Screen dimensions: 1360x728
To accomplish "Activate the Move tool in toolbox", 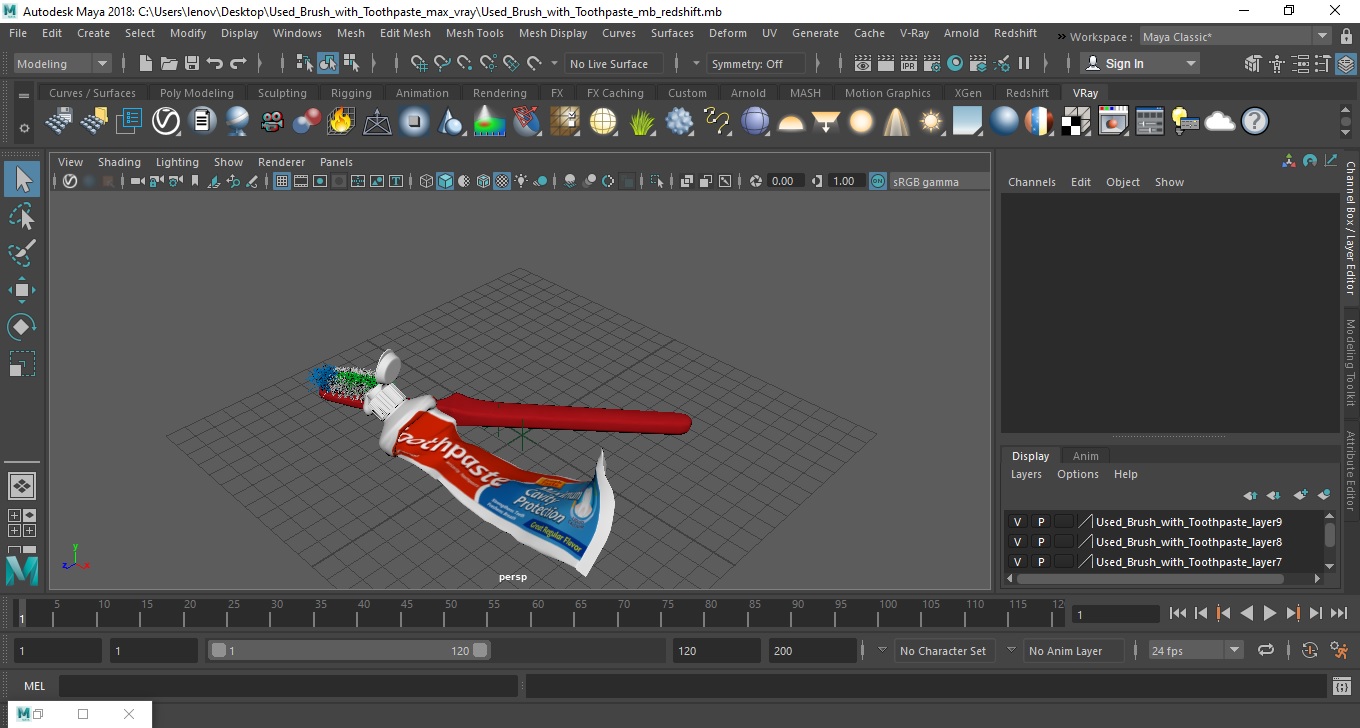I will pos(22,290).
